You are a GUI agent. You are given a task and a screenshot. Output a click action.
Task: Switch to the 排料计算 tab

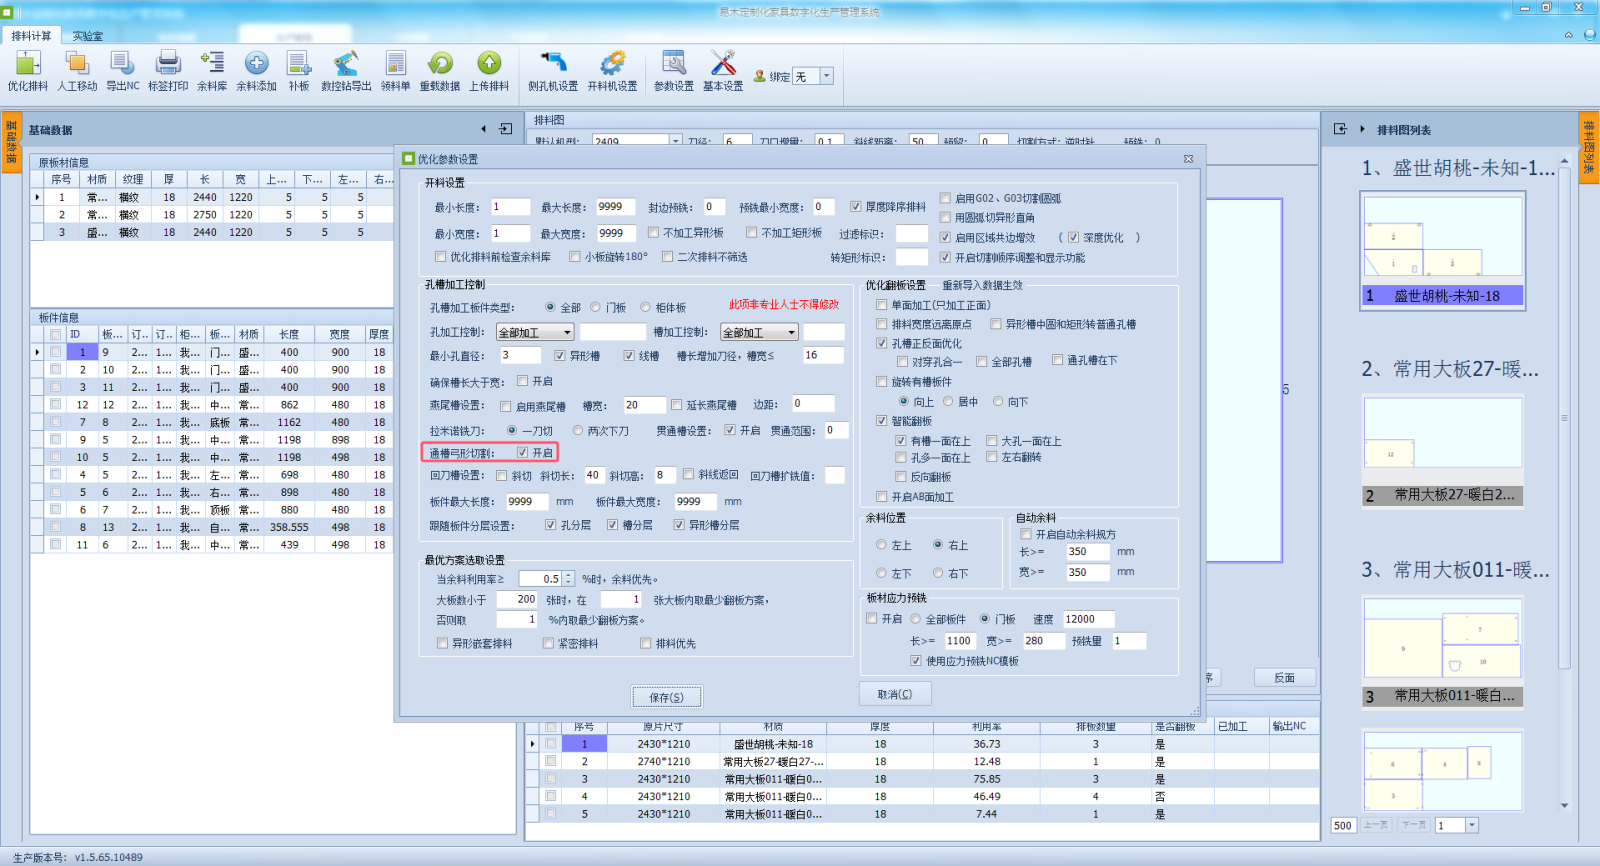coord(31,36)
